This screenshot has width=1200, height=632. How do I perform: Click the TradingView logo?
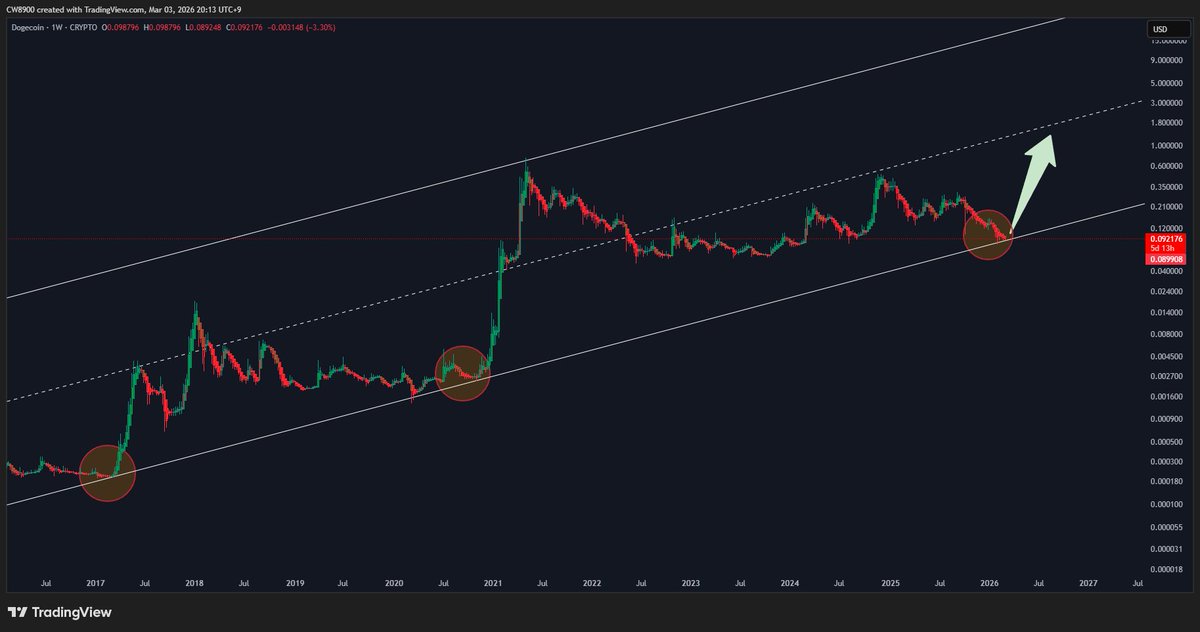click(x=60, y=612)
